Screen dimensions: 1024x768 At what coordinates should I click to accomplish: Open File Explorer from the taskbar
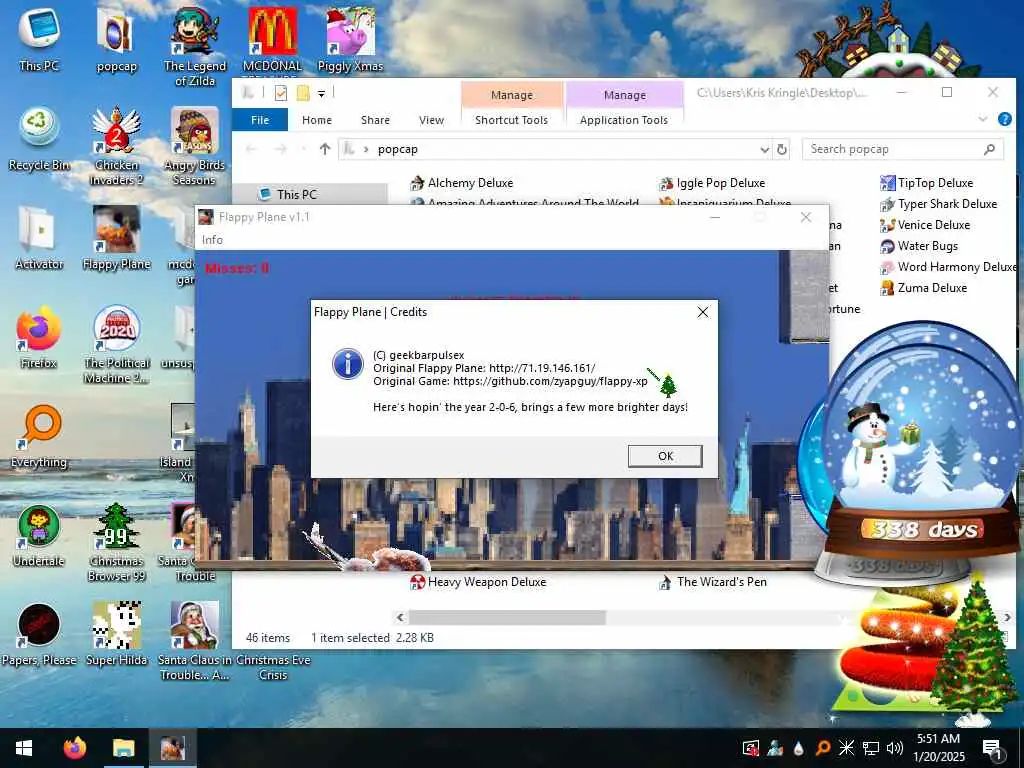(x=123, y=748)
